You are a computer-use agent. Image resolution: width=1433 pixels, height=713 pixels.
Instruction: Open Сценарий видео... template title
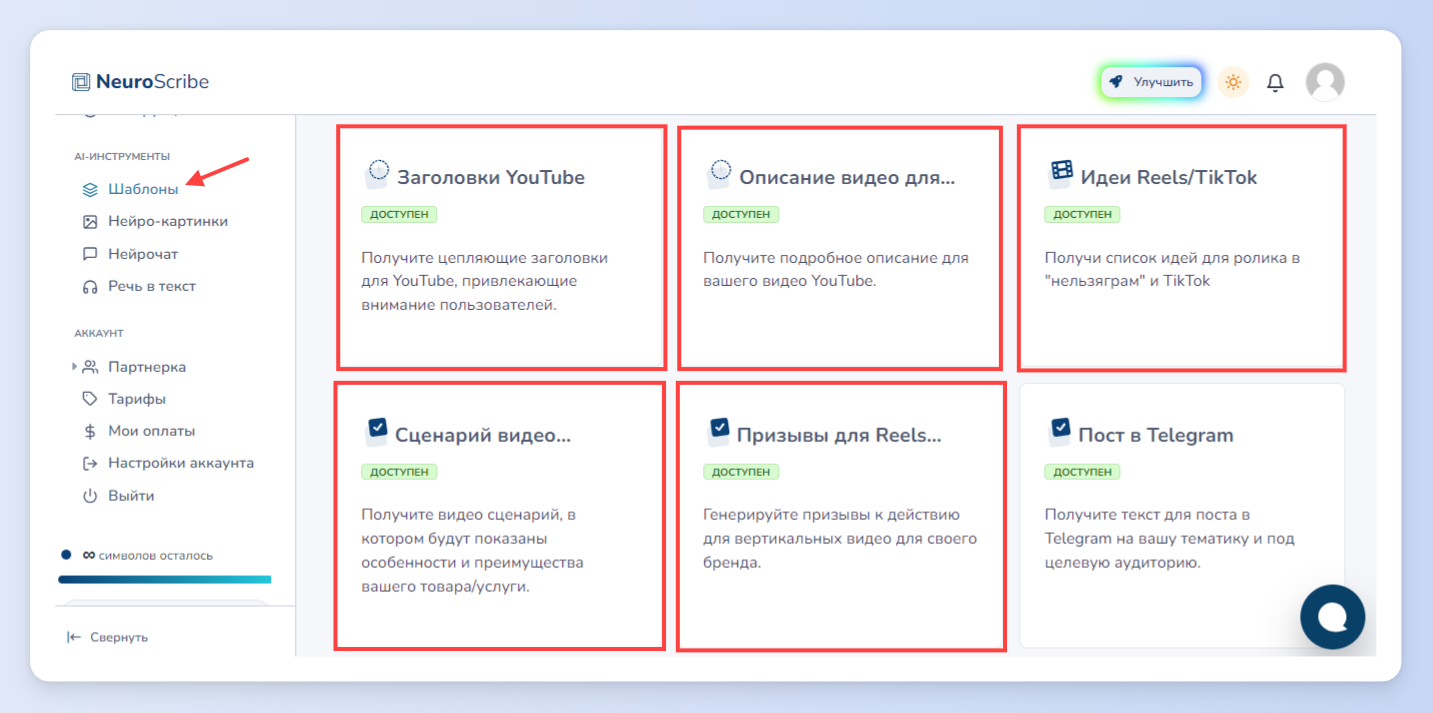[x=483, y=435]
